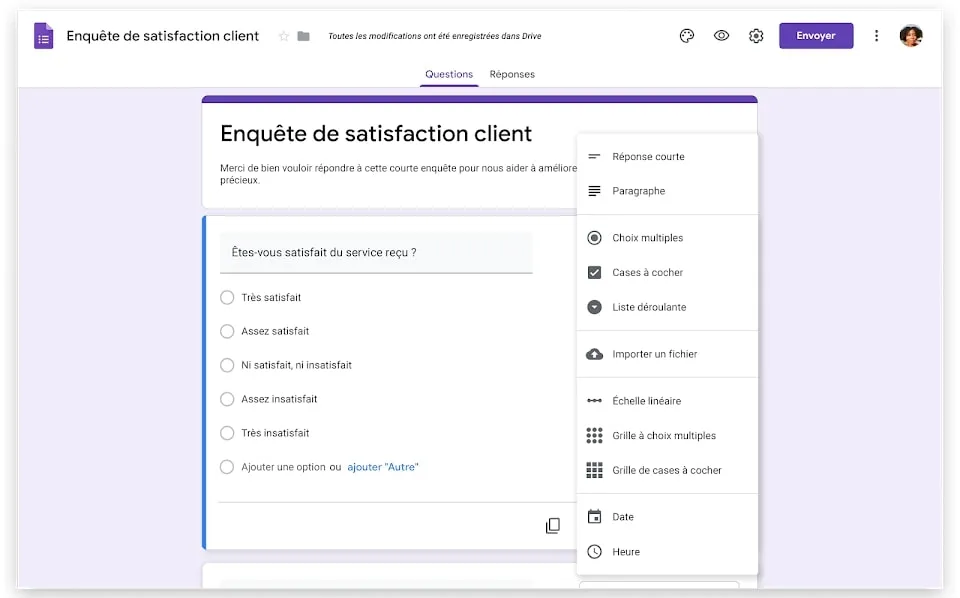Click the checkbox grid squares icon
960x598 pixels.
pyautogui.click(x=594, y=470)
